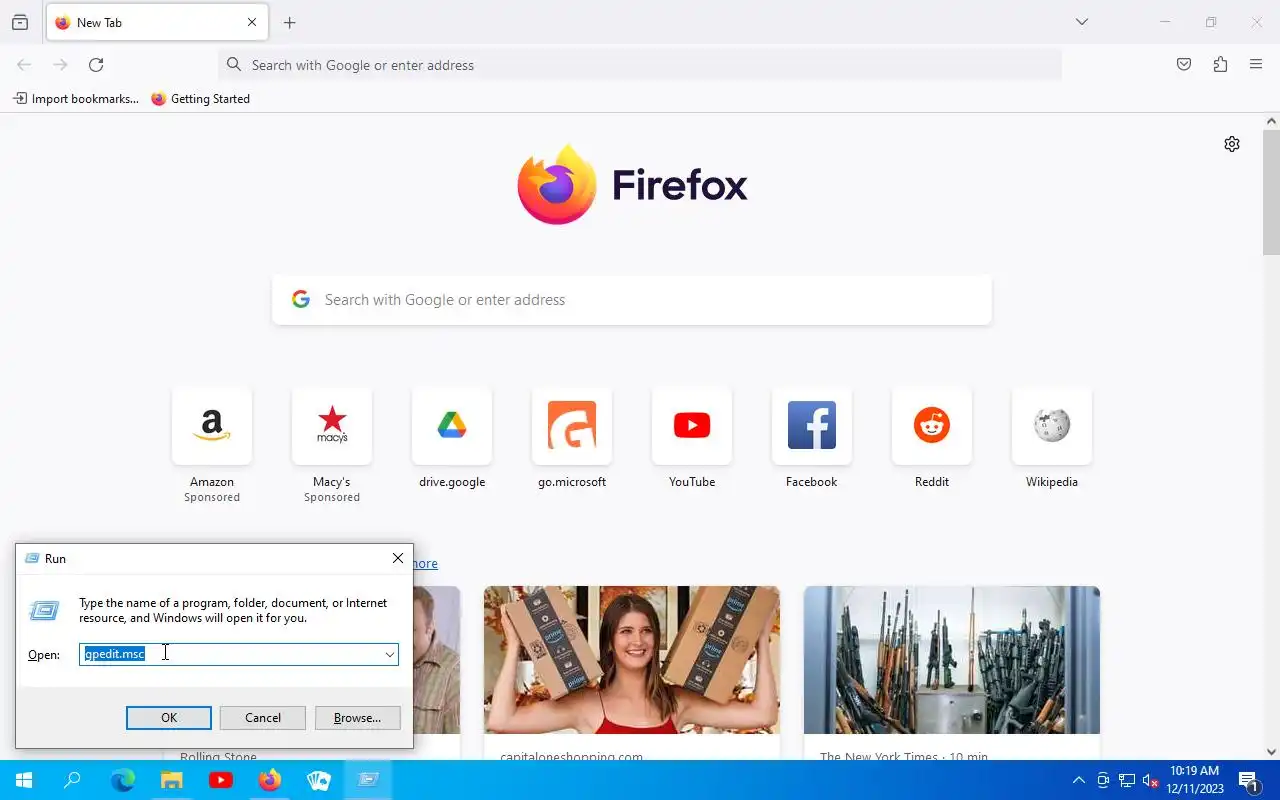Personalize new tab with gear icon

coord(1232,144)
